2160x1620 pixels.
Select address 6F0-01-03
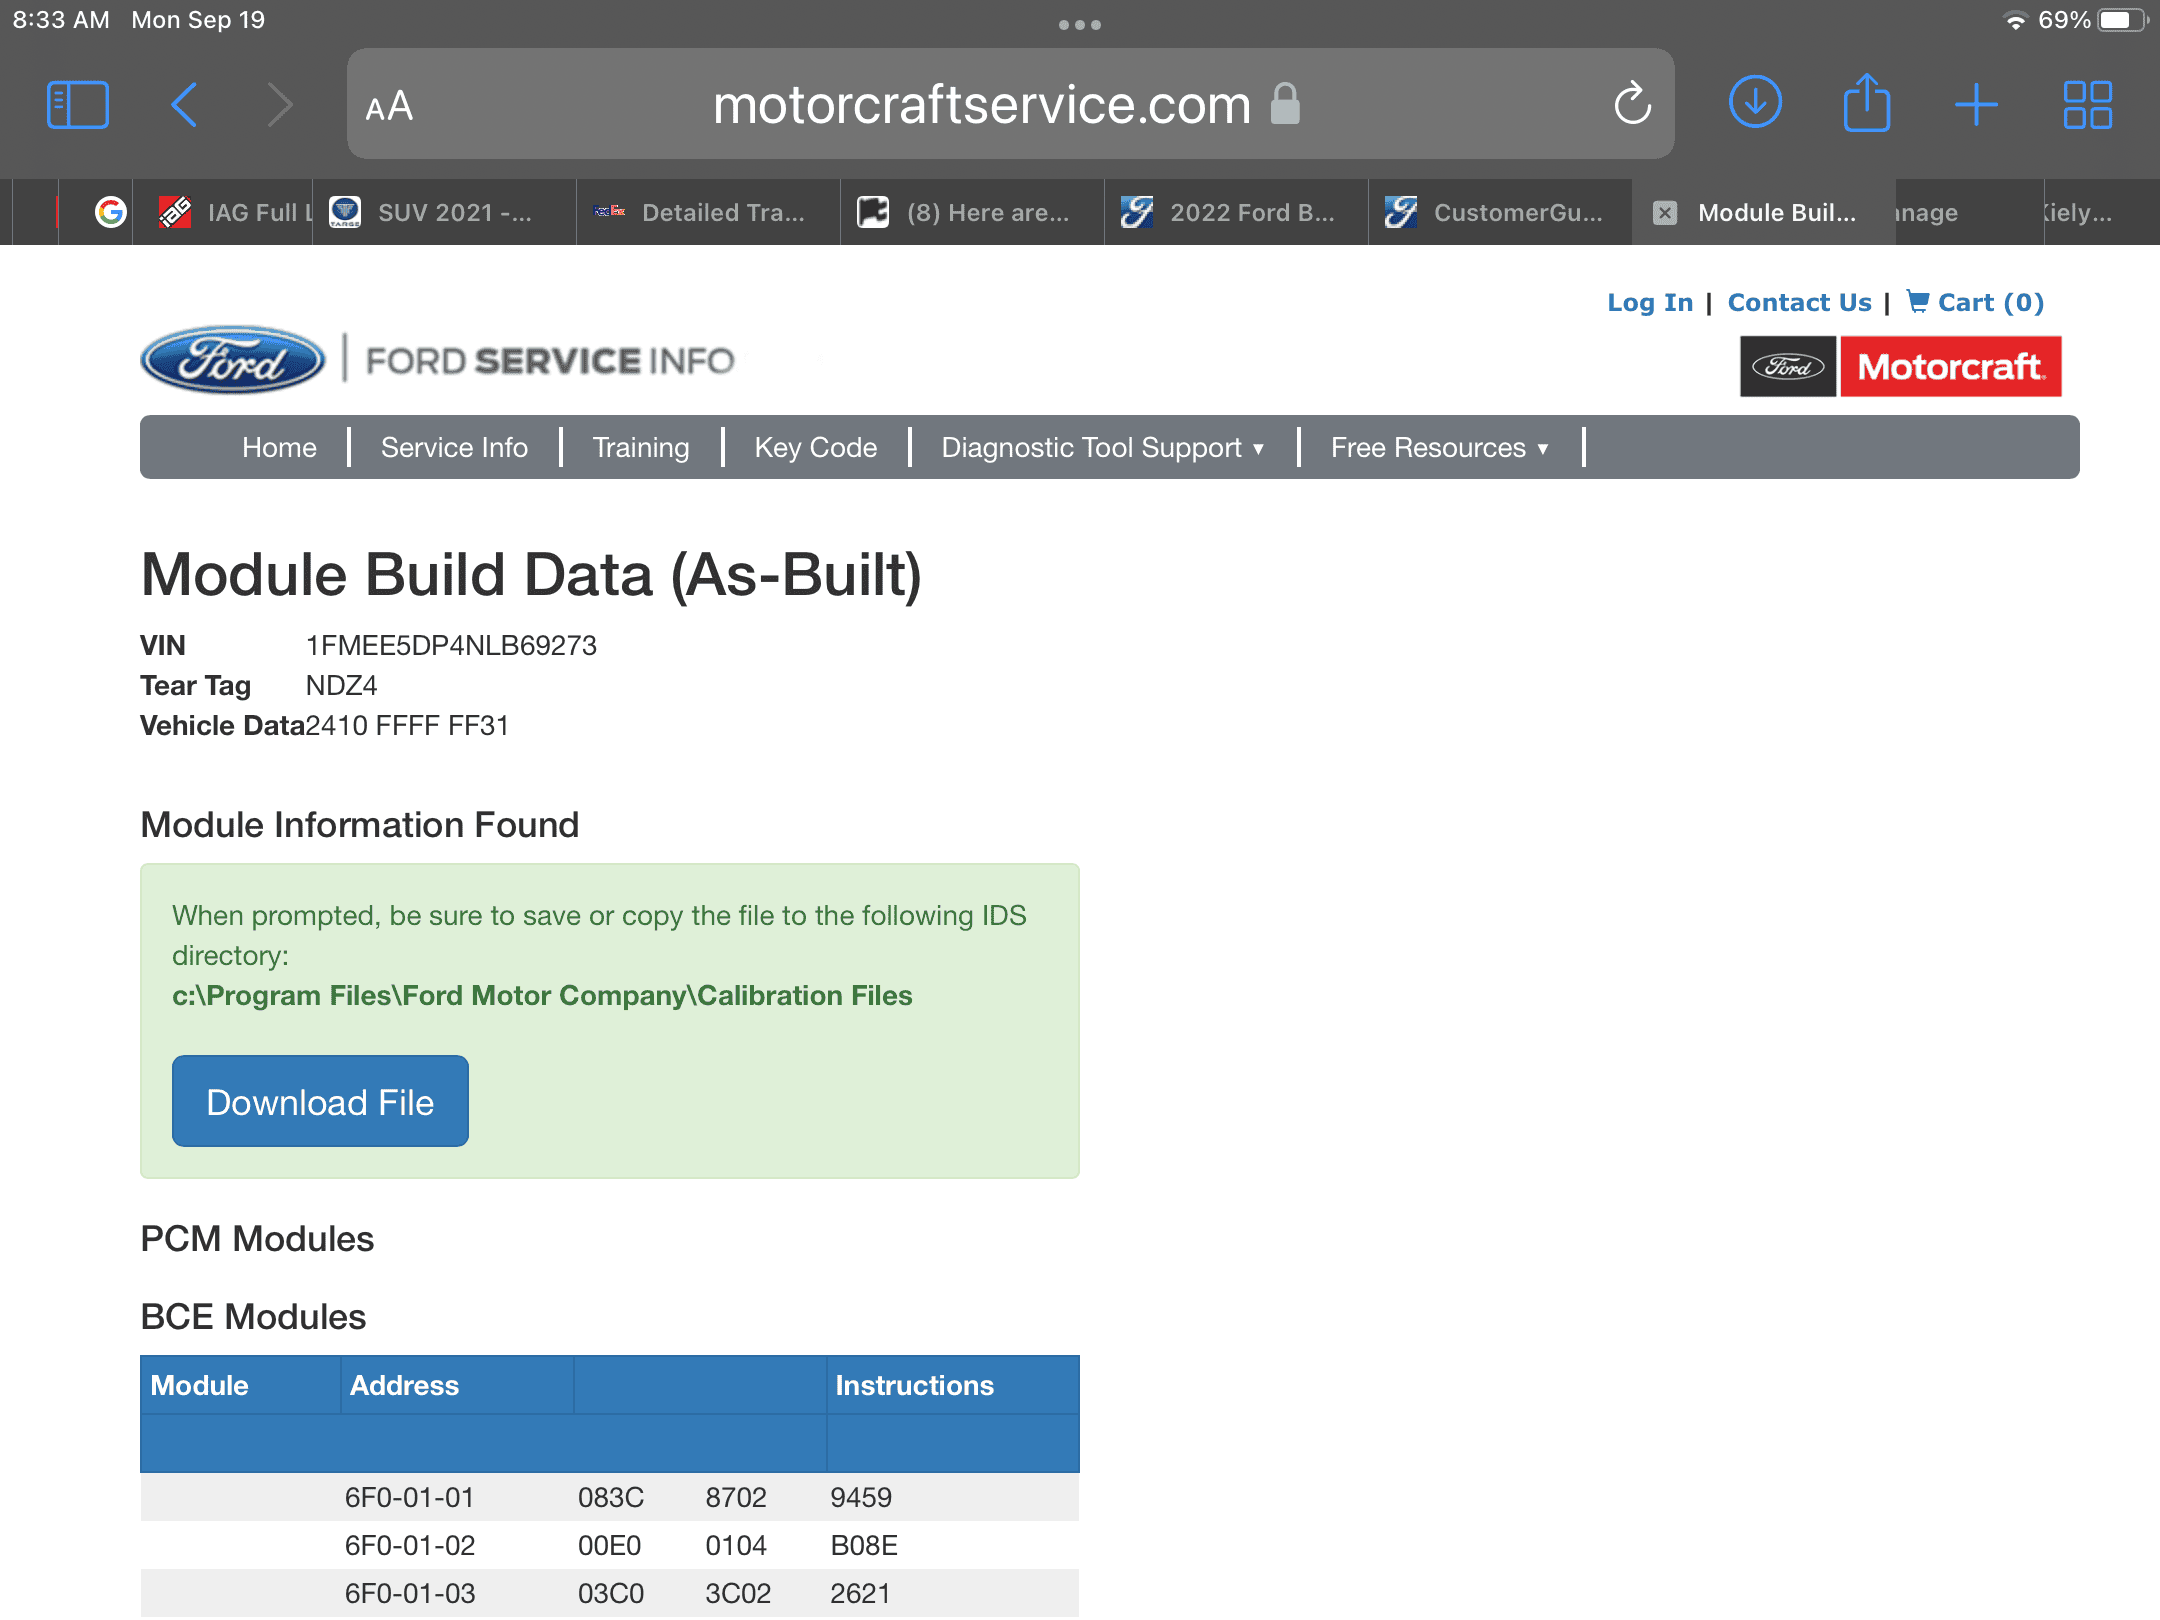[410, 1593]
